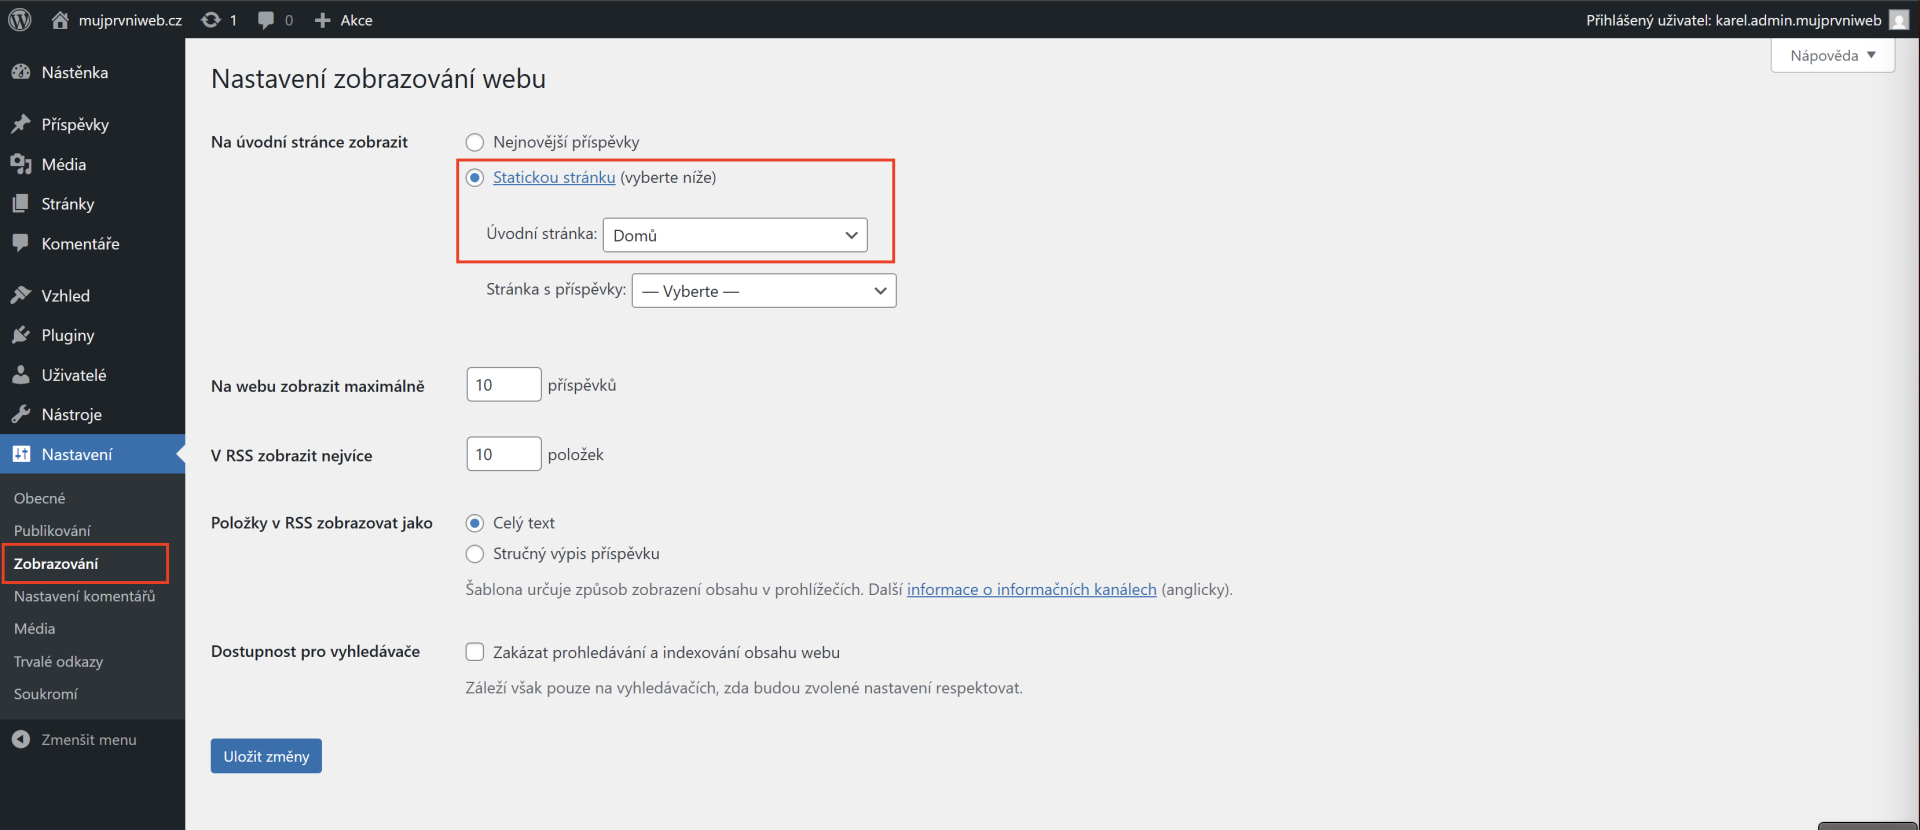The width and height of the screenshot is (1920, 830).
Task: Enable Zakázat prohledávání a indexování checkbox
Action: 475,652
